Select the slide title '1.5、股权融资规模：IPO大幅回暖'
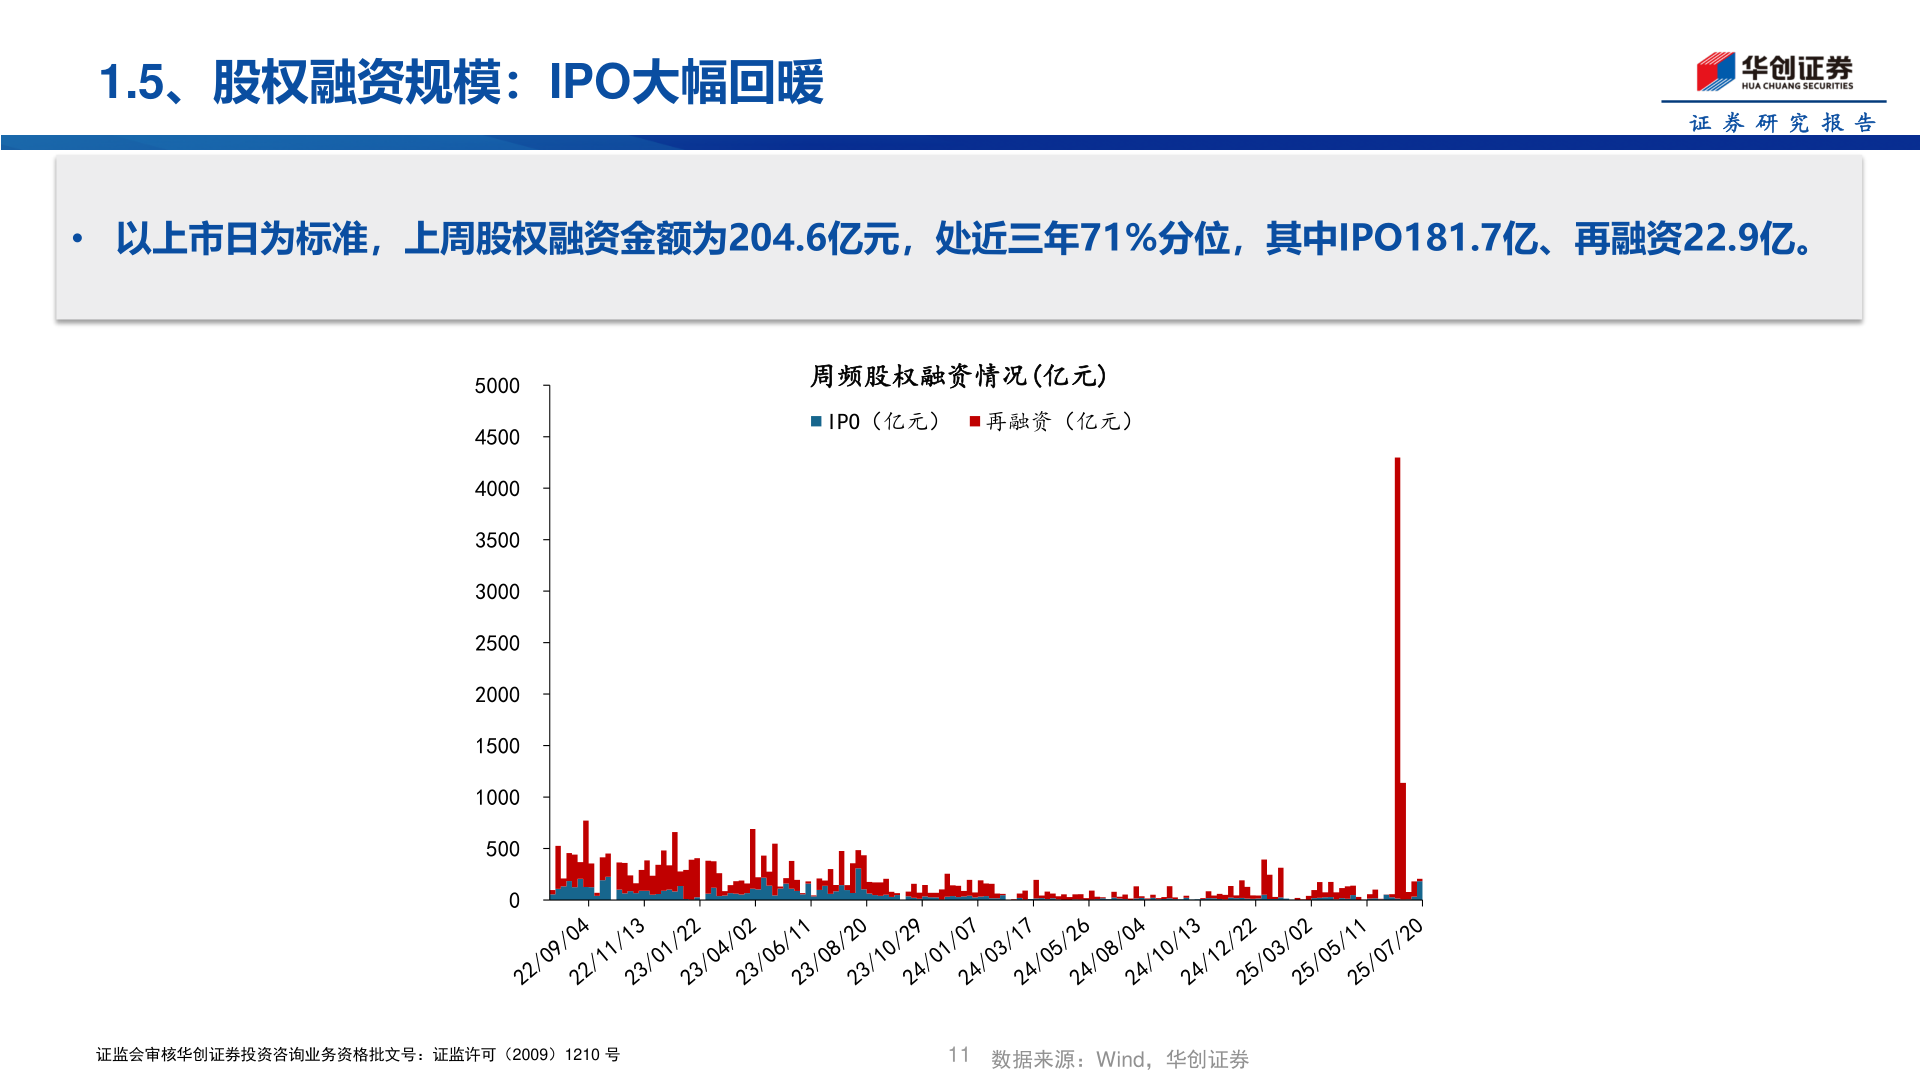This screenshot has height=1080, width=1920. click(x=461, y=82)
